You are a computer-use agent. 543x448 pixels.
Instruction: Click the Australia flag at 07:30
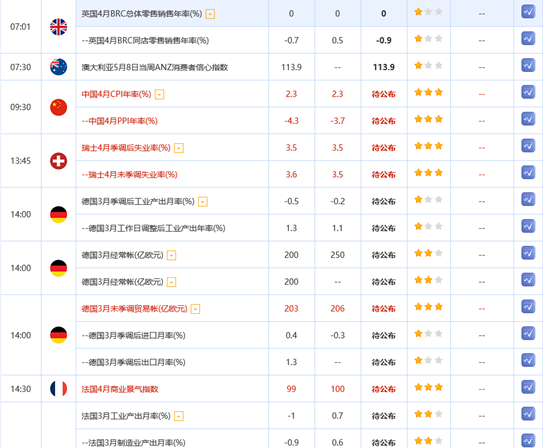click(x=59, y=67)
